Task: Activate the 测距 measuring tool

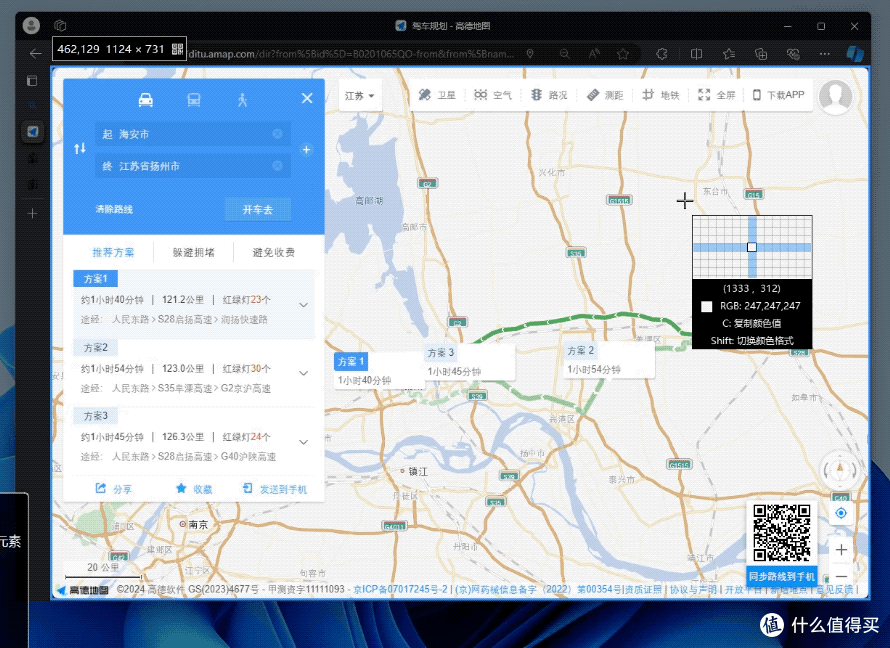Action: click(x=605, y=95)
